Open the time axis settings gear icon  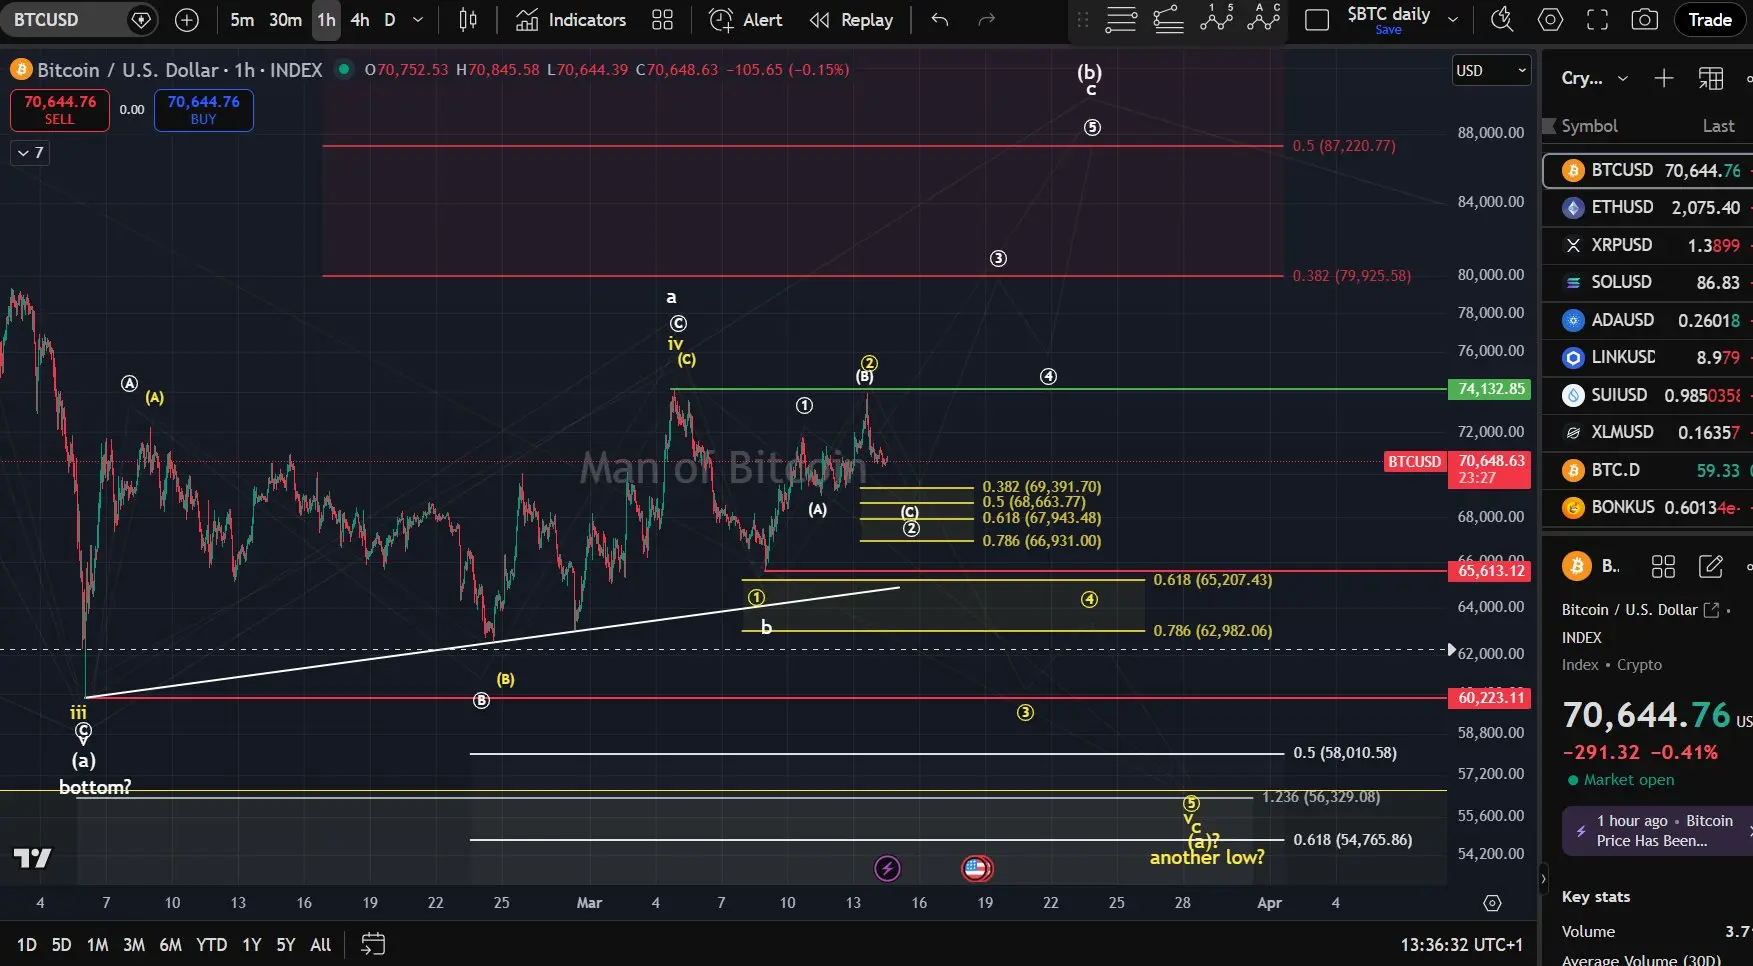pyautogui.click(x=1492, y=903)
